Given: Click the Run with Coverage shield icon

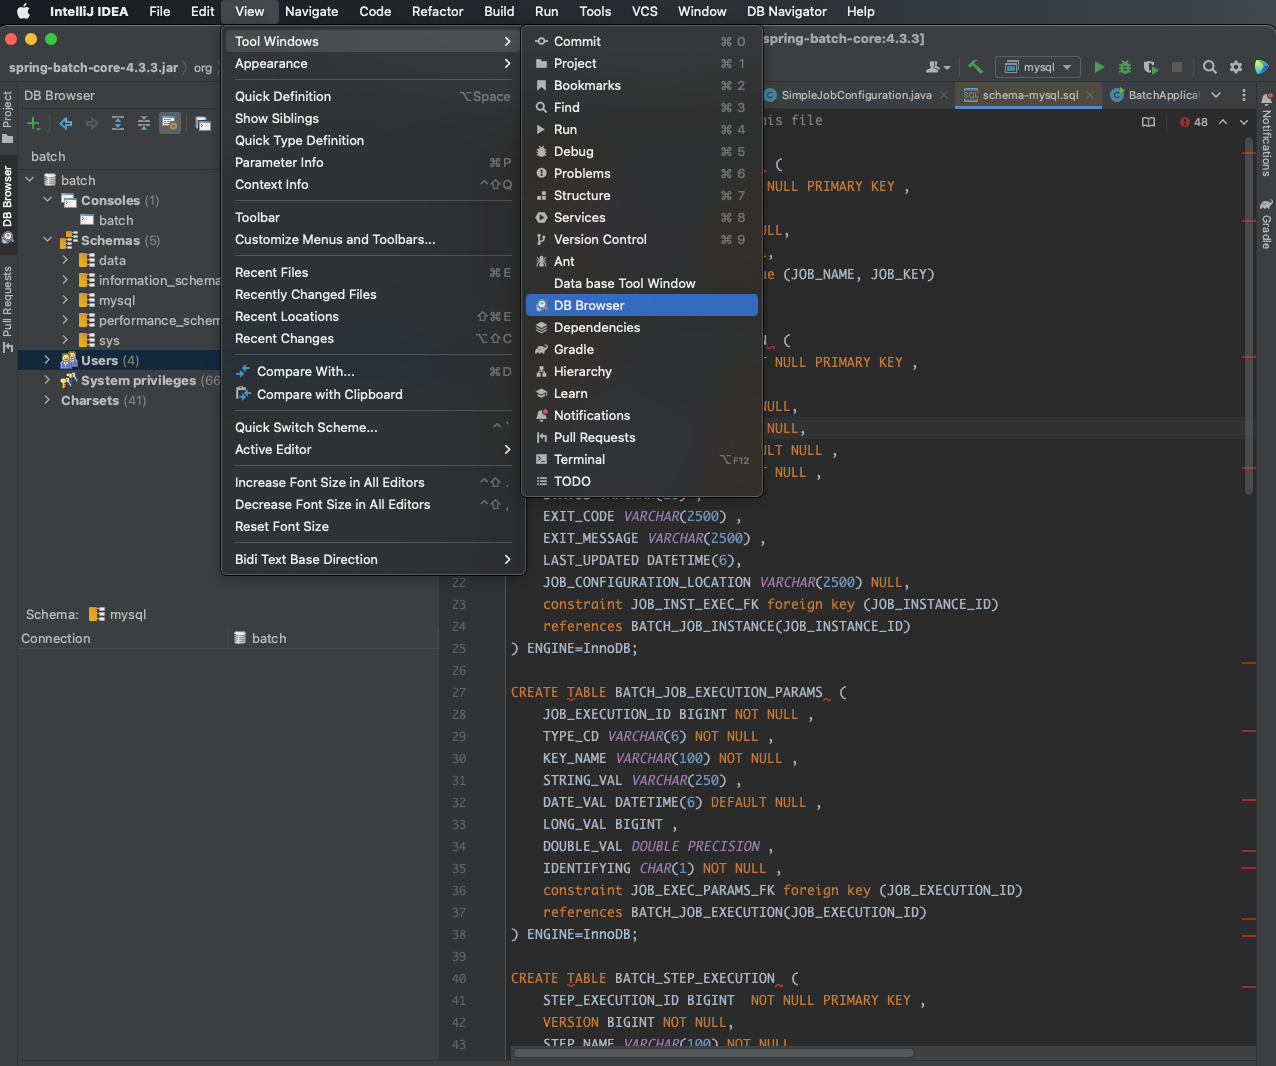Looking at the screenshot, I should [x=1151, y=67].
